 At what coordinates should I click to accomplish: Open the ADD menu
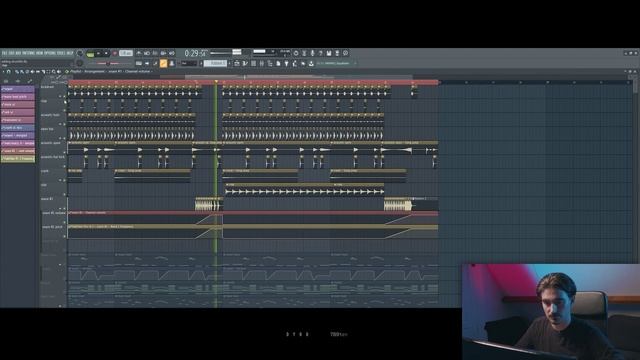tap(18, 53)
